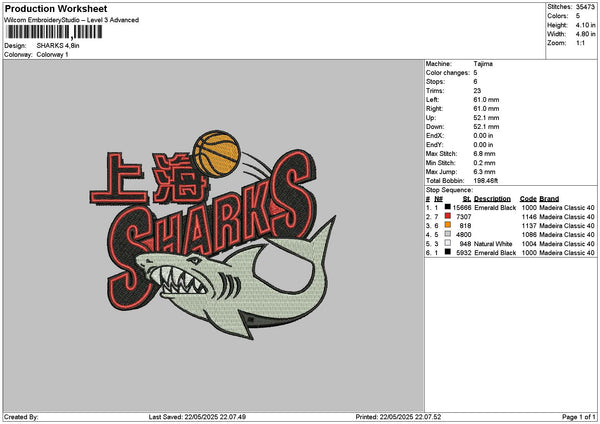The height and width of the screenshot is (424, 600).
Task: Click the Zoom value '1:1'
Action: pos(580,43)
